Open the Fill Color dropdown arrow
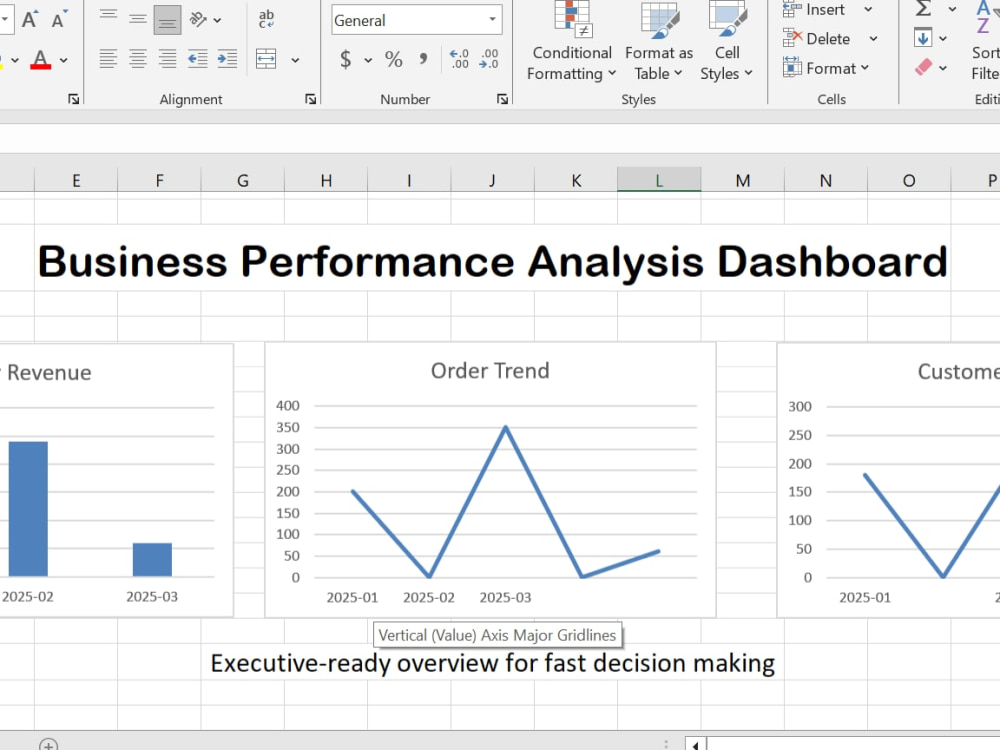This screenshot has width=1000, height=750. click(x=15, y=60)
